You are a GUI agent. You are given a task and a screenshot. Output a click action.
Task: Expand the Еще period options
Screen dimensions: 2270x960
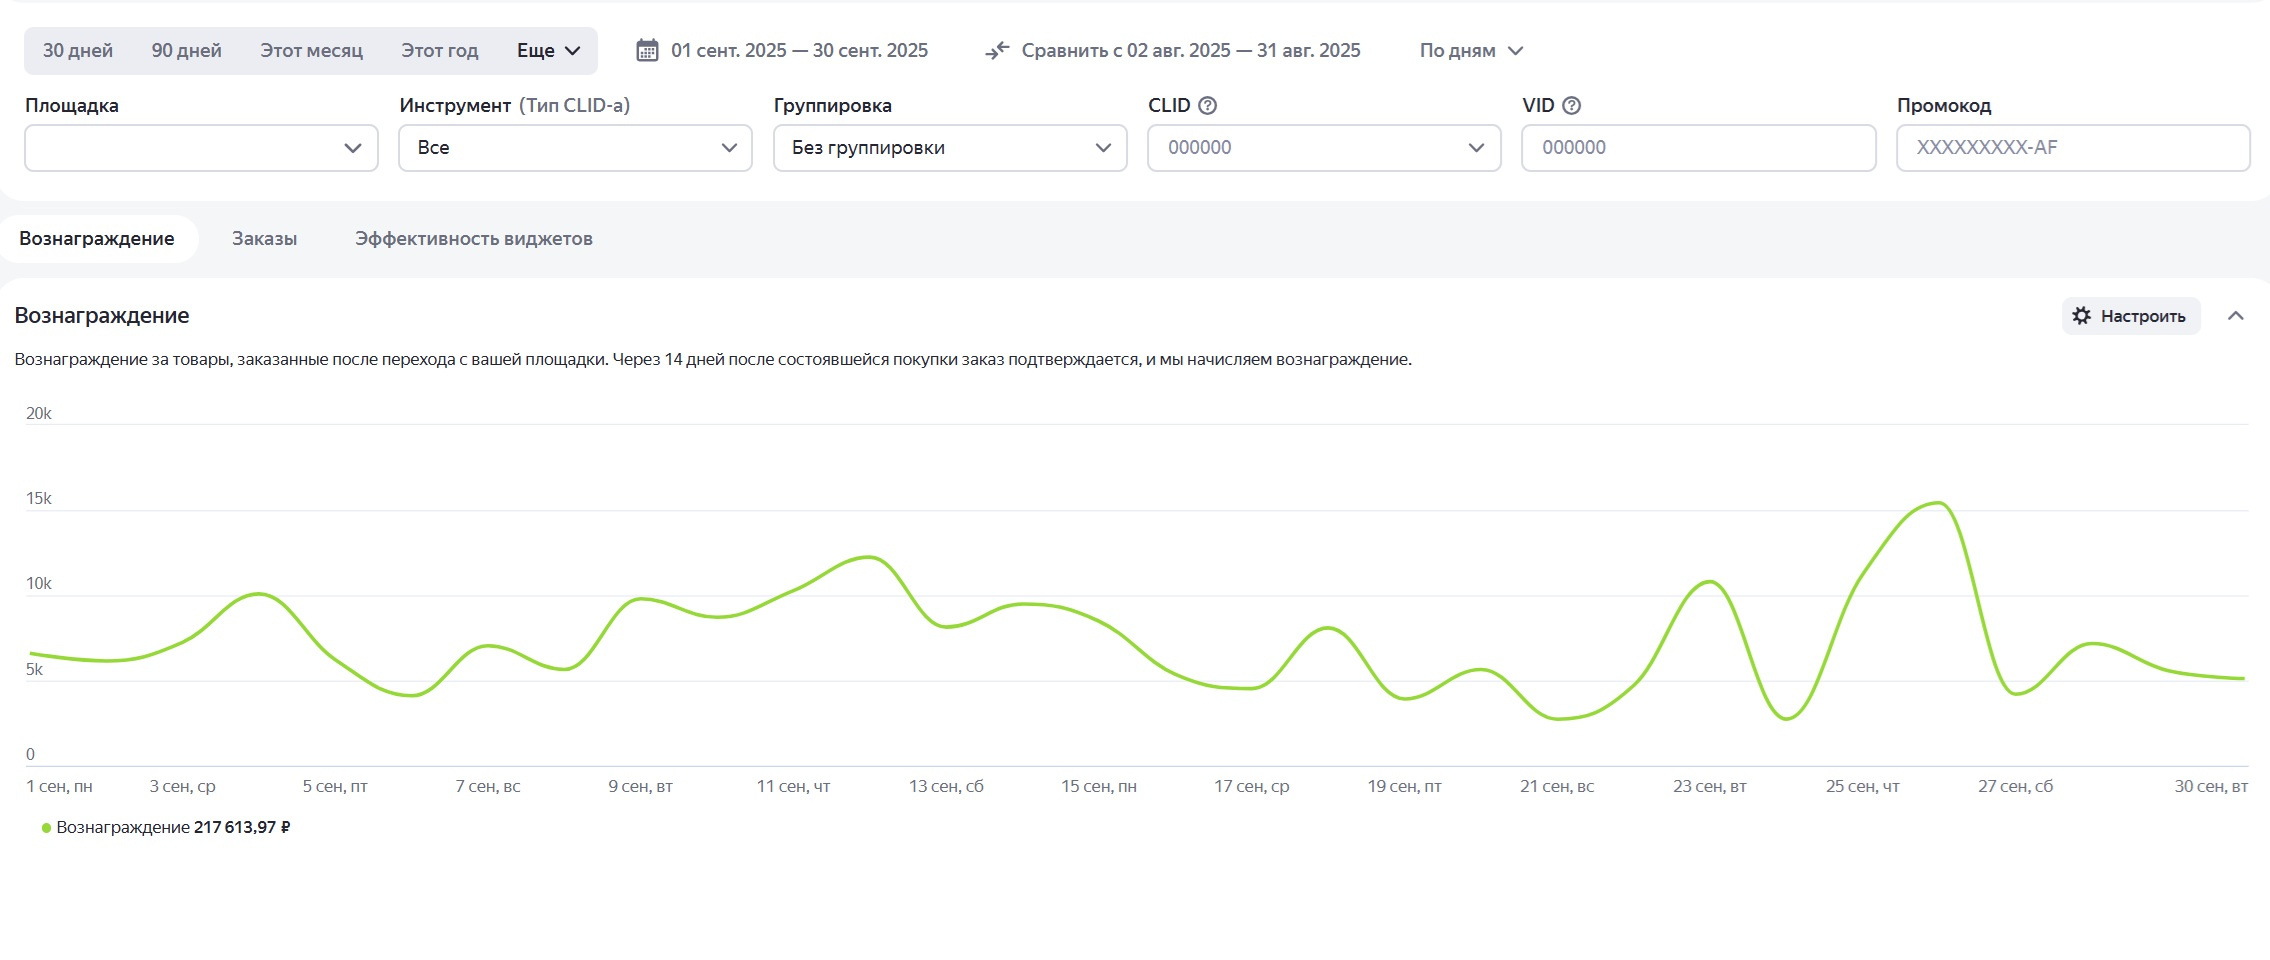point(548,51)
